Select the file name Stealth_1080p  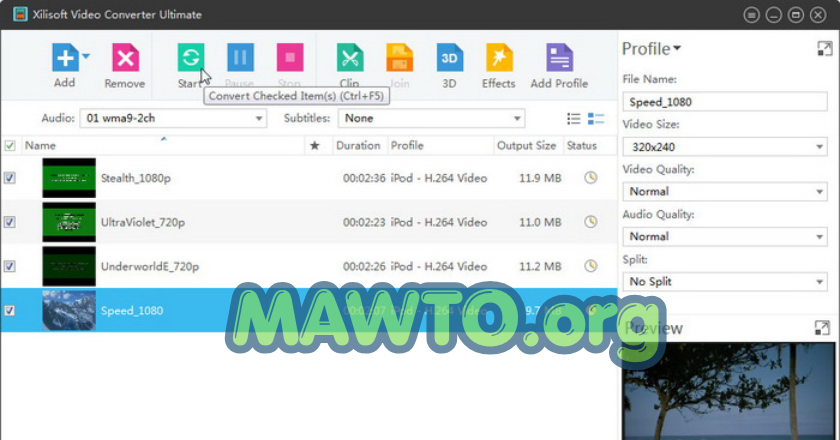click(136, 178)
